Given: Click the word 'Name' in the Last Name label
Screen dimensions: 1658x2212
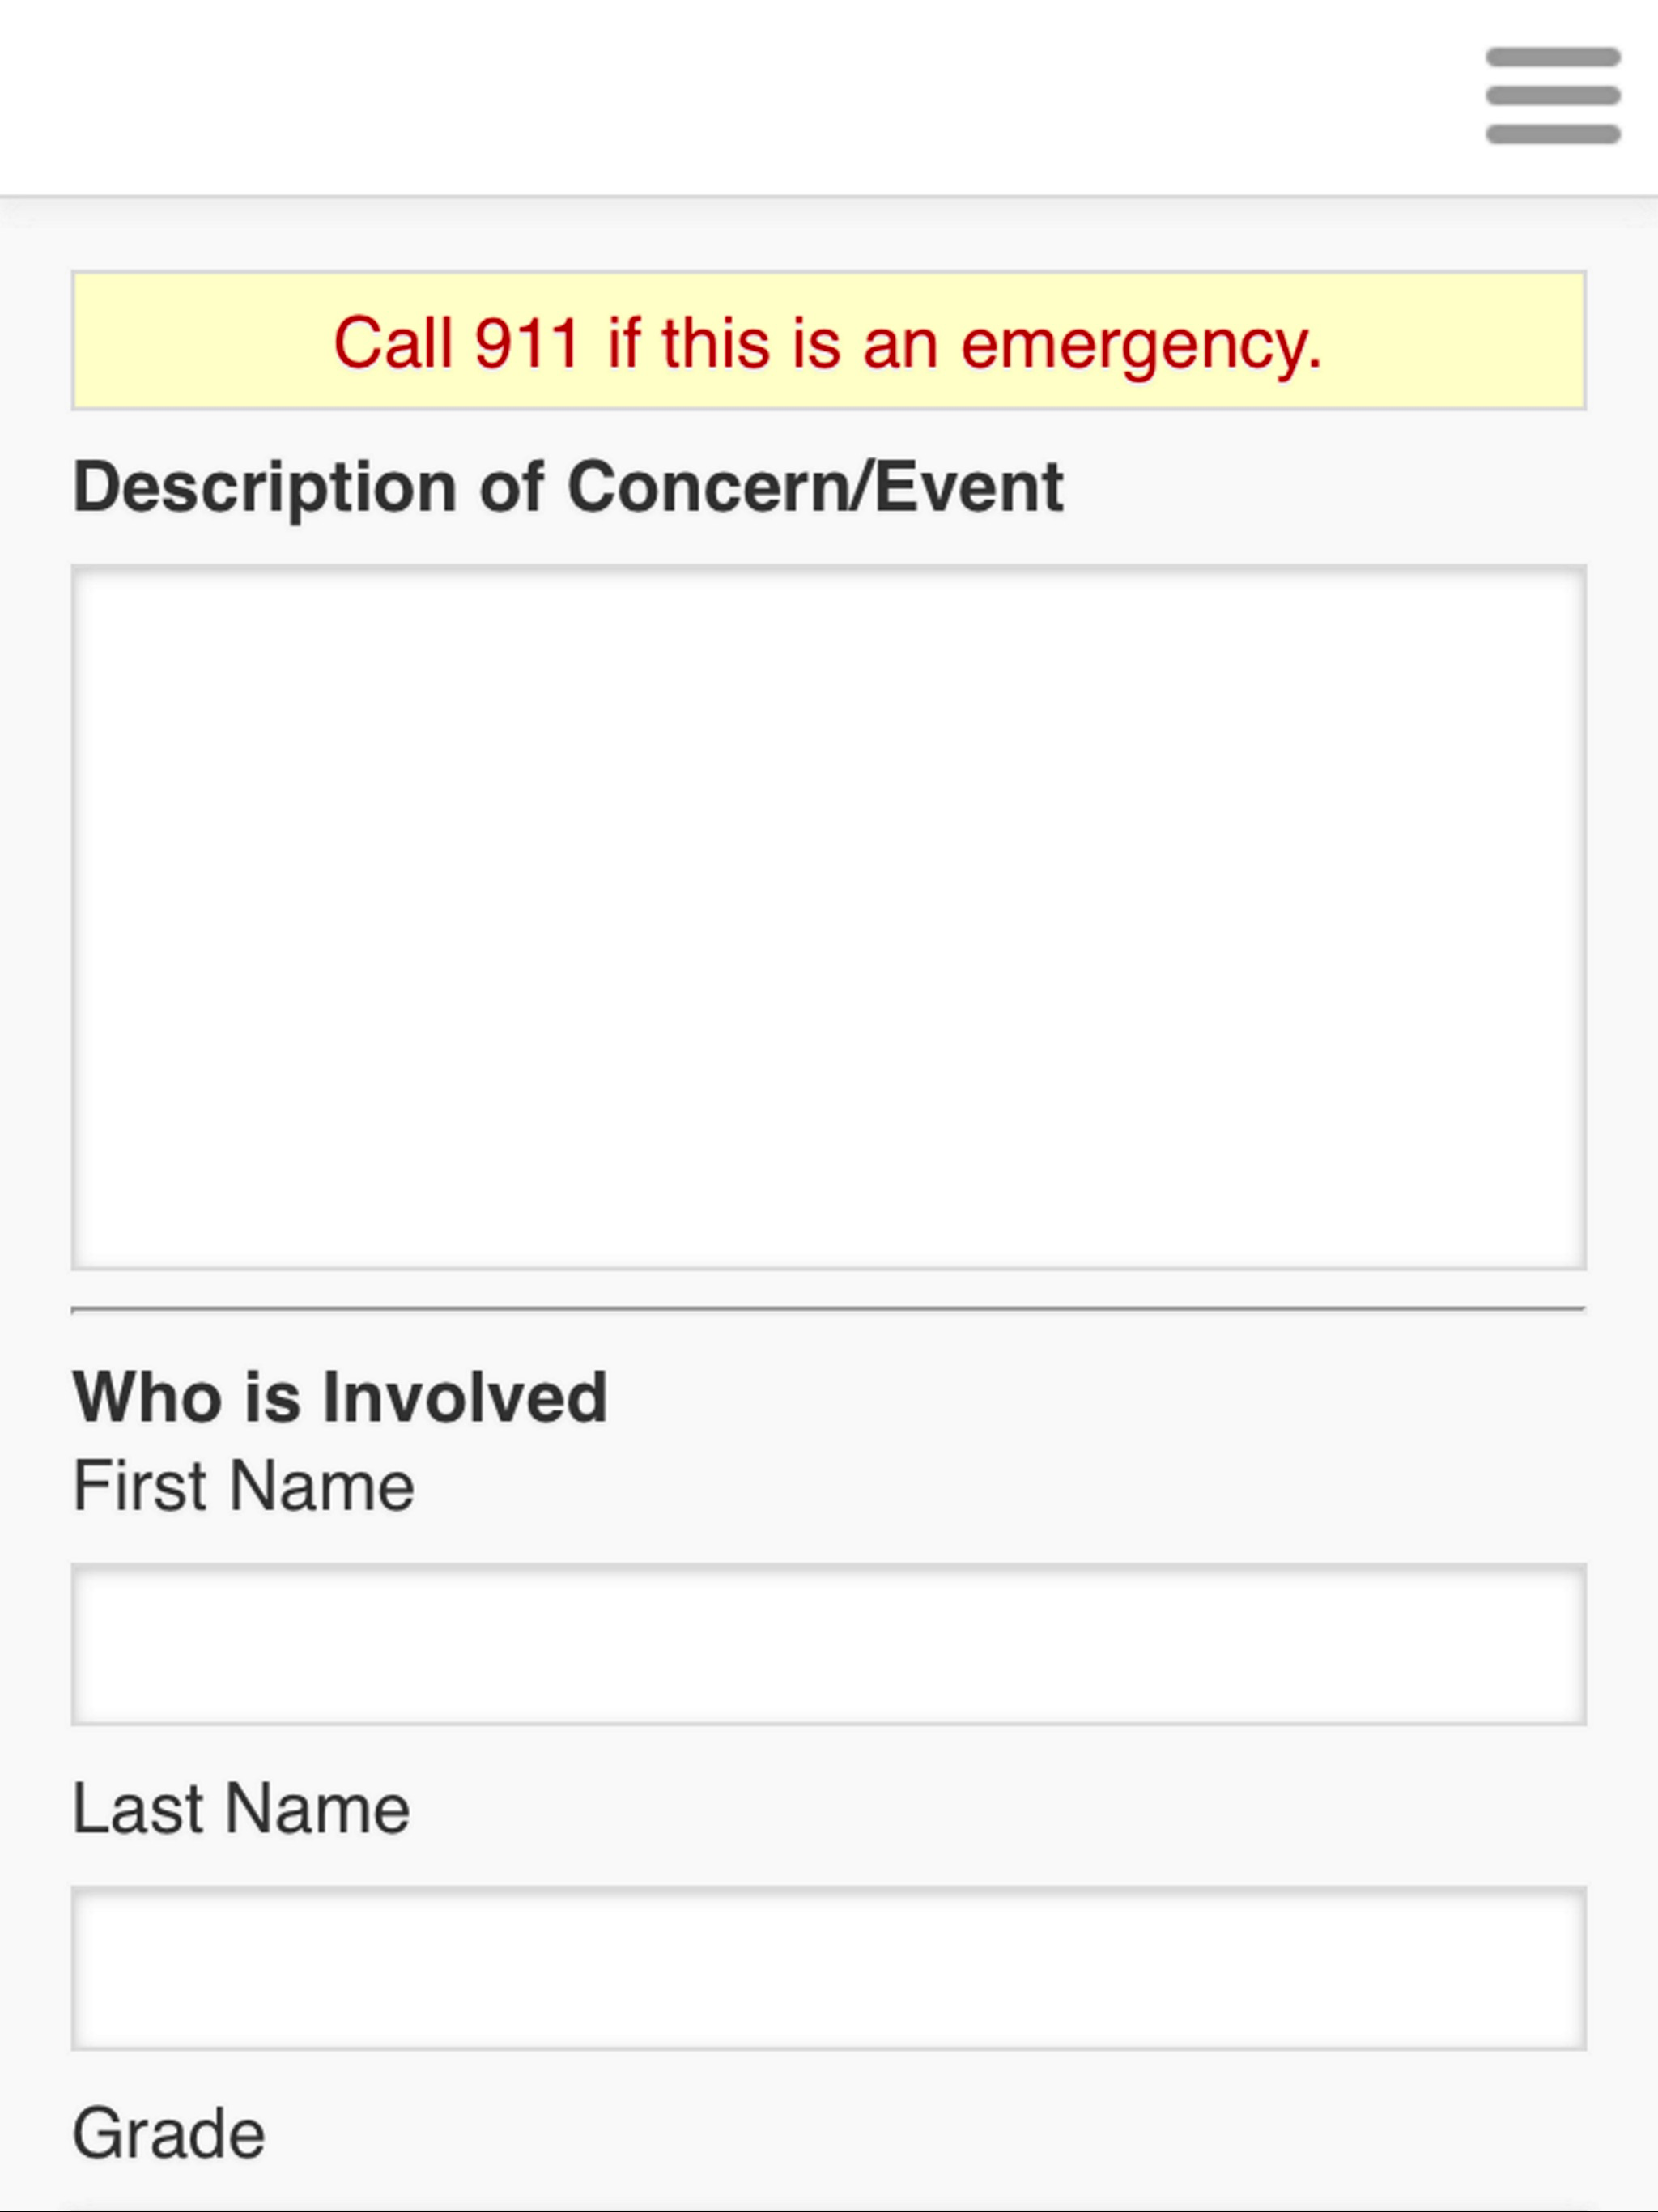Looking at the screenshot, I should (x=318, y=1809).
